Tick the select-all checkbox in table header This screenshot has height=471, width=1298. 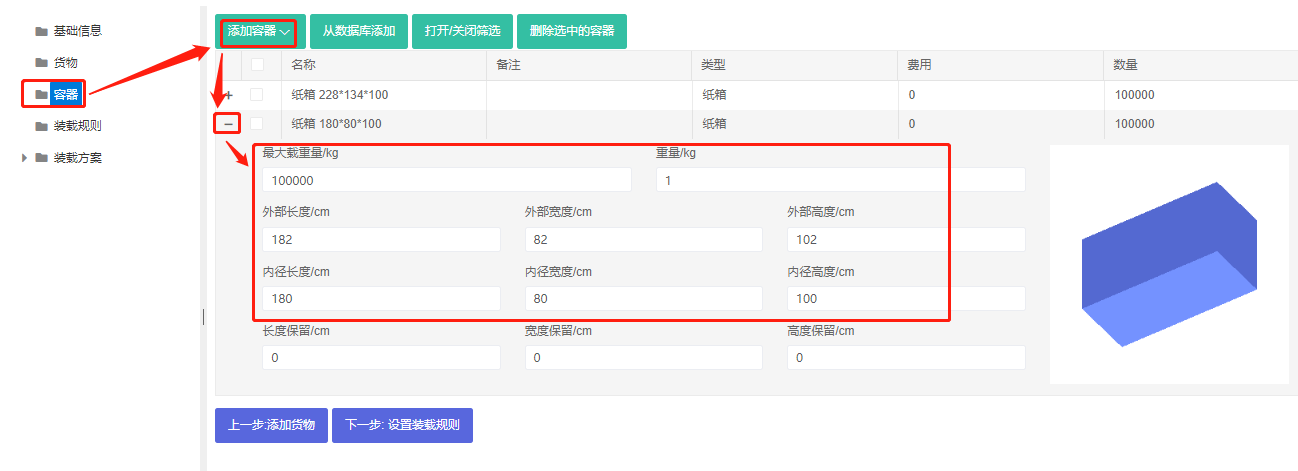coord(258,66)
